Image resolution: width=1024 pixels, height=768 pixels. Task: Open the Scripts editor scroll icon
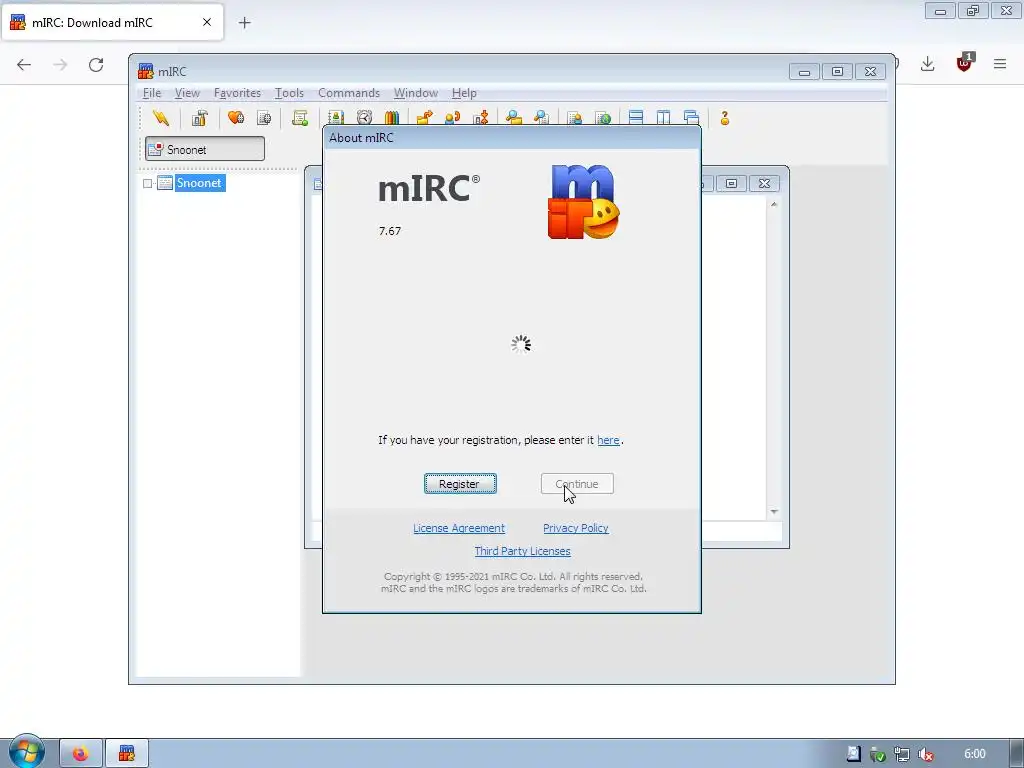(x=300, y=118)
